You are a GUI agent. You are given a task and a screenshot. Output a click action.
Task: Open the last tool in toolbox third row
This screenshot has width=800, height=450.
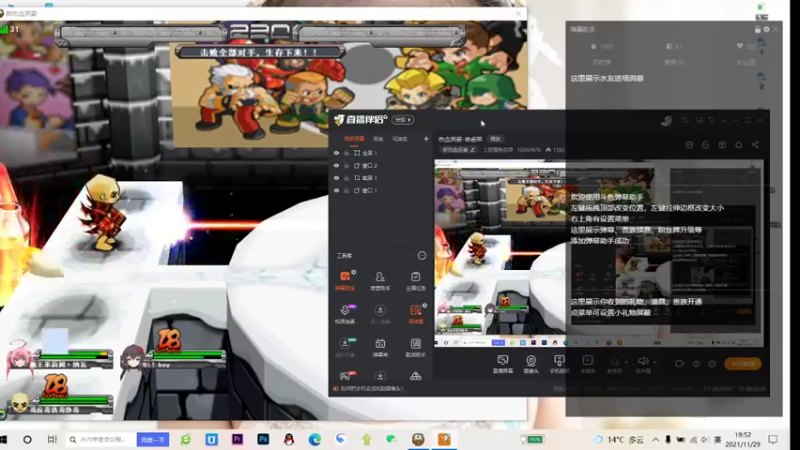pyautogui.click(x=415, y=347)
